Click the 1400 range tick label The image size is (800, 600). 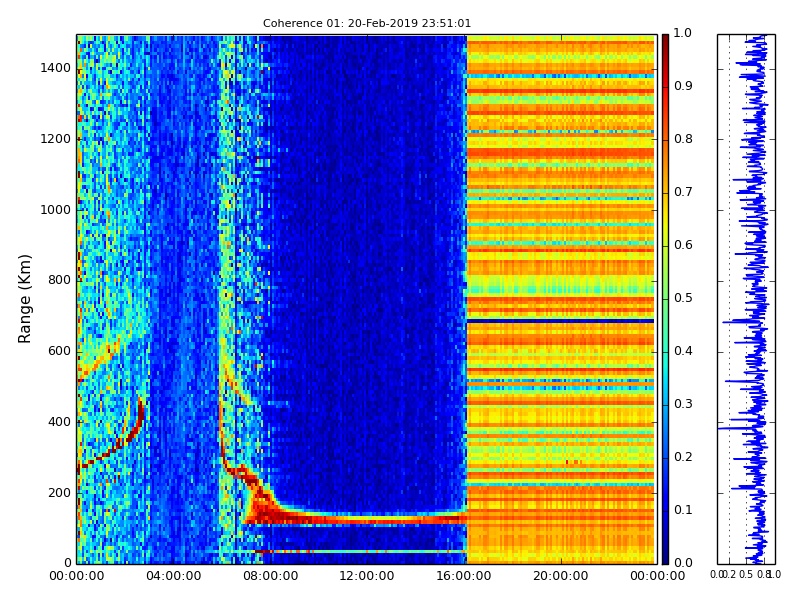(x=56, y=68)
